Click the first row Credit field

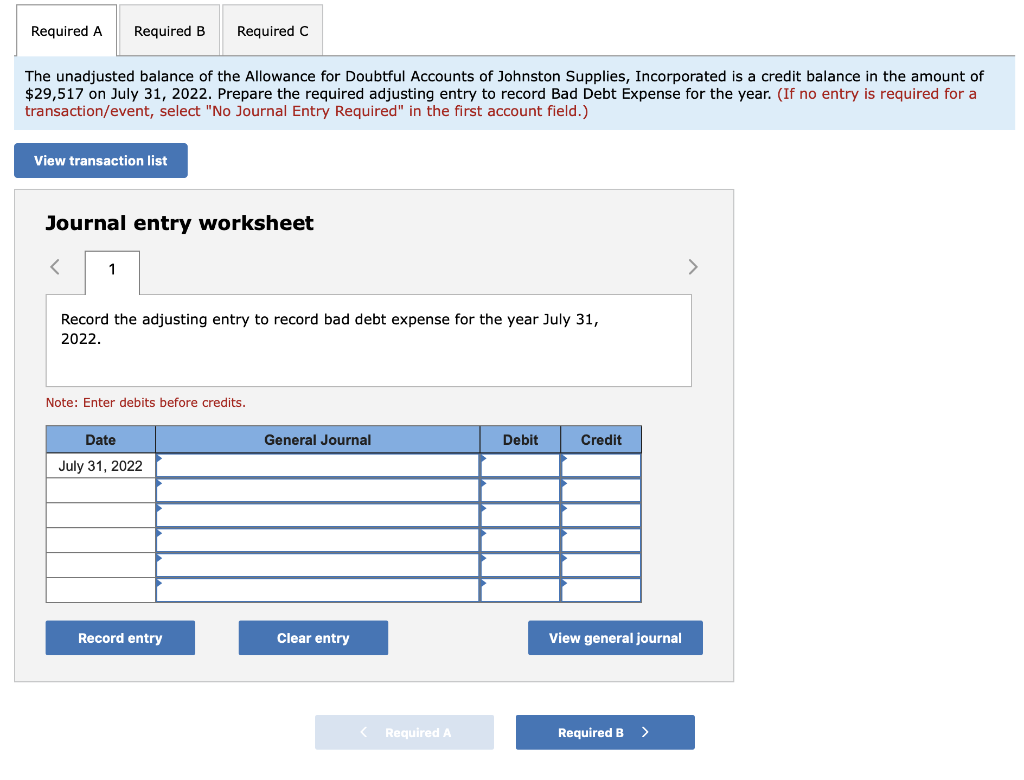(600, 465)
